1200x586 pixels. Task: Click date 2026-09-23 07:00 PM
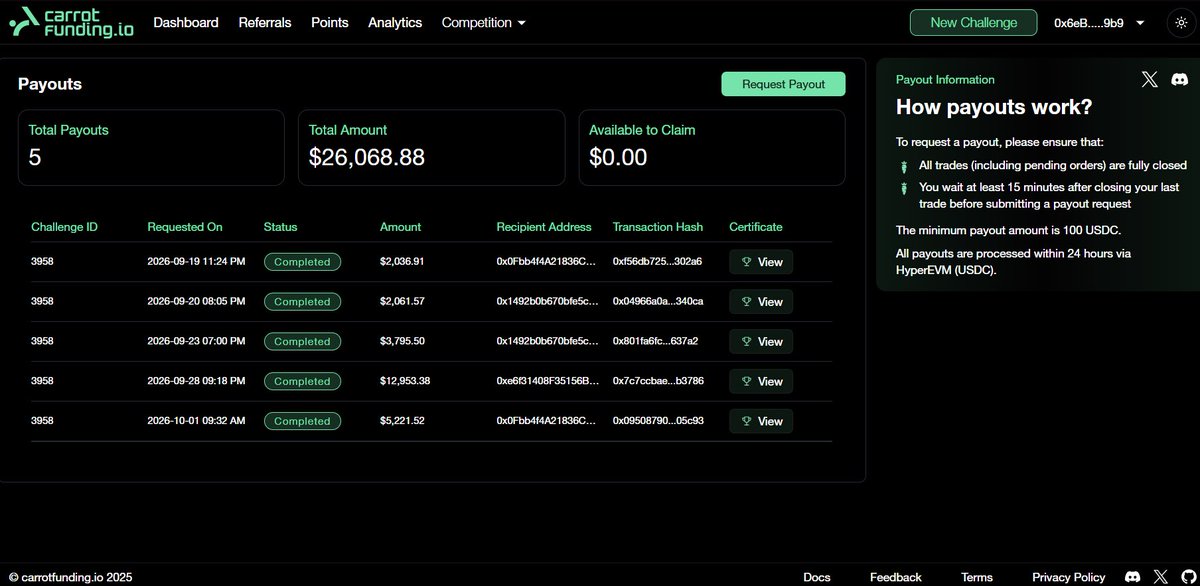tap(196, 342)
